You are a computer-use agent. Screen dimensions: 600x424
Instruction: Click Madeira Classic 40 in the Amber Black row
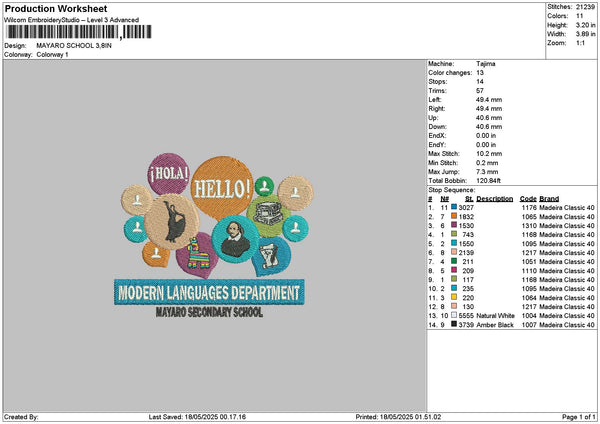tap(567, 325)
